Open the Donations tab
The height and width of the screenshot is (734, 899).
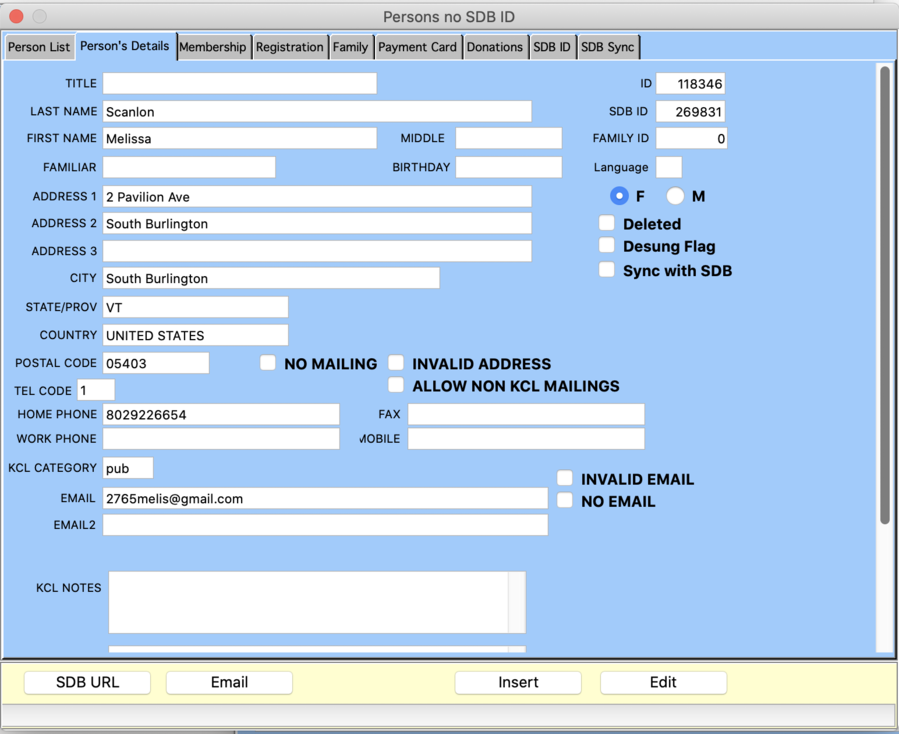tap(496, 46)
